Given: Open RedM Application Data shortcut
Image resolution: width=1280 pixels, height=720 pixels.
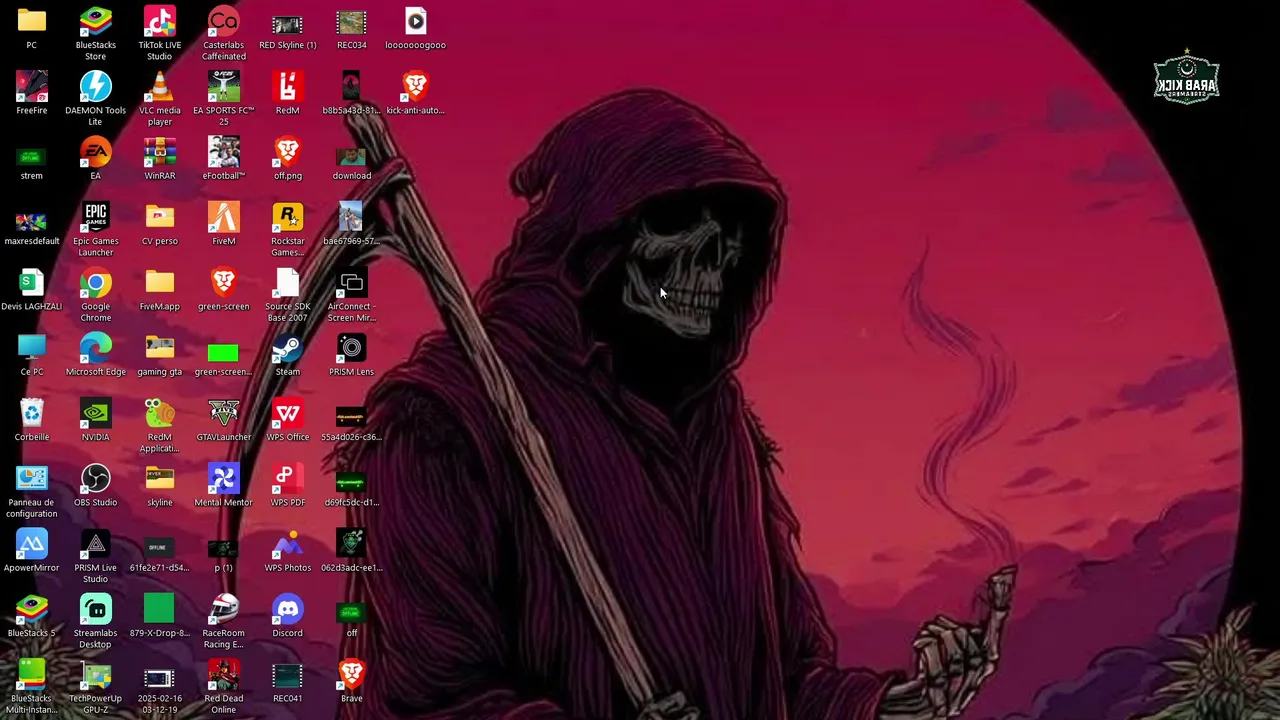Looking at the screenshot, I should coord(159,414).
